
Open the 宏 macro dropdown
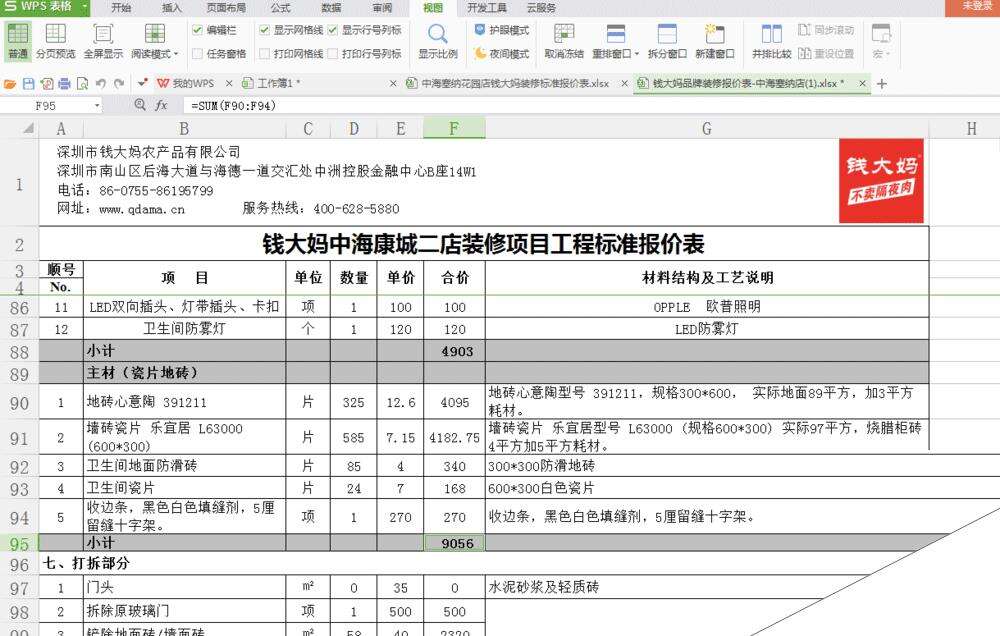(881, 41)
